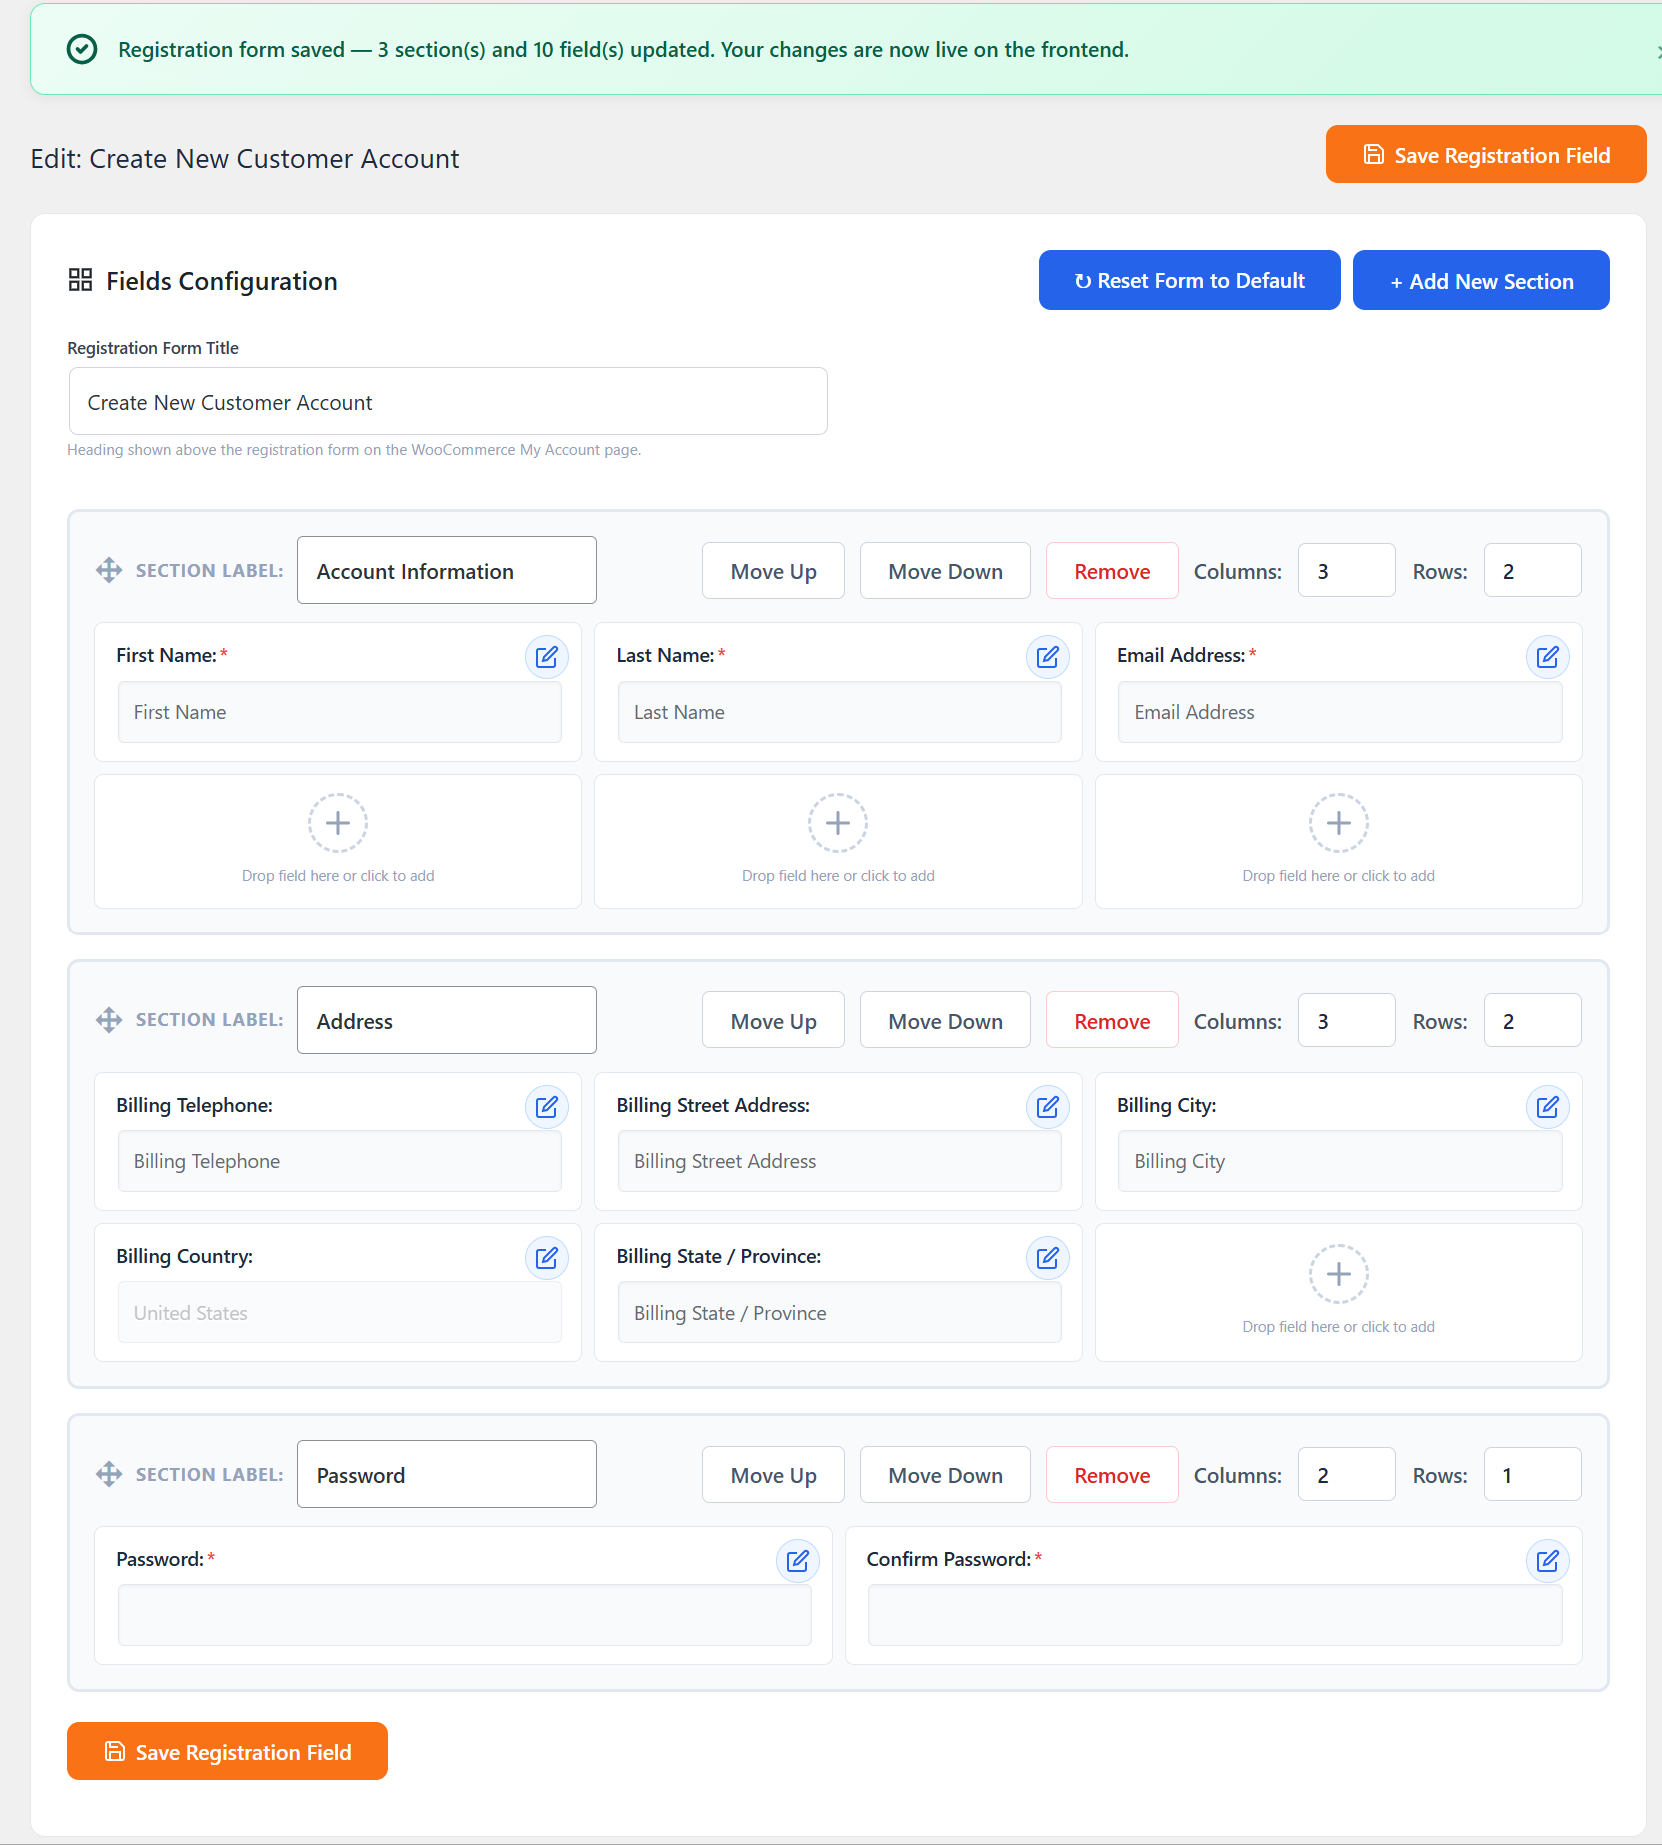This screenshot has width=1662, height=1845.
Task: Edit the Password field via pencil icon
Action: (797, 1561)
